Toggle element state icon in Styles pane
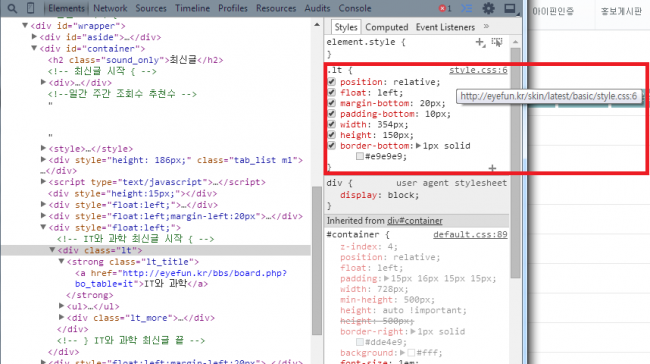This screenshot has width=650, height=364. pyautogui.click(x=497, y=42)
